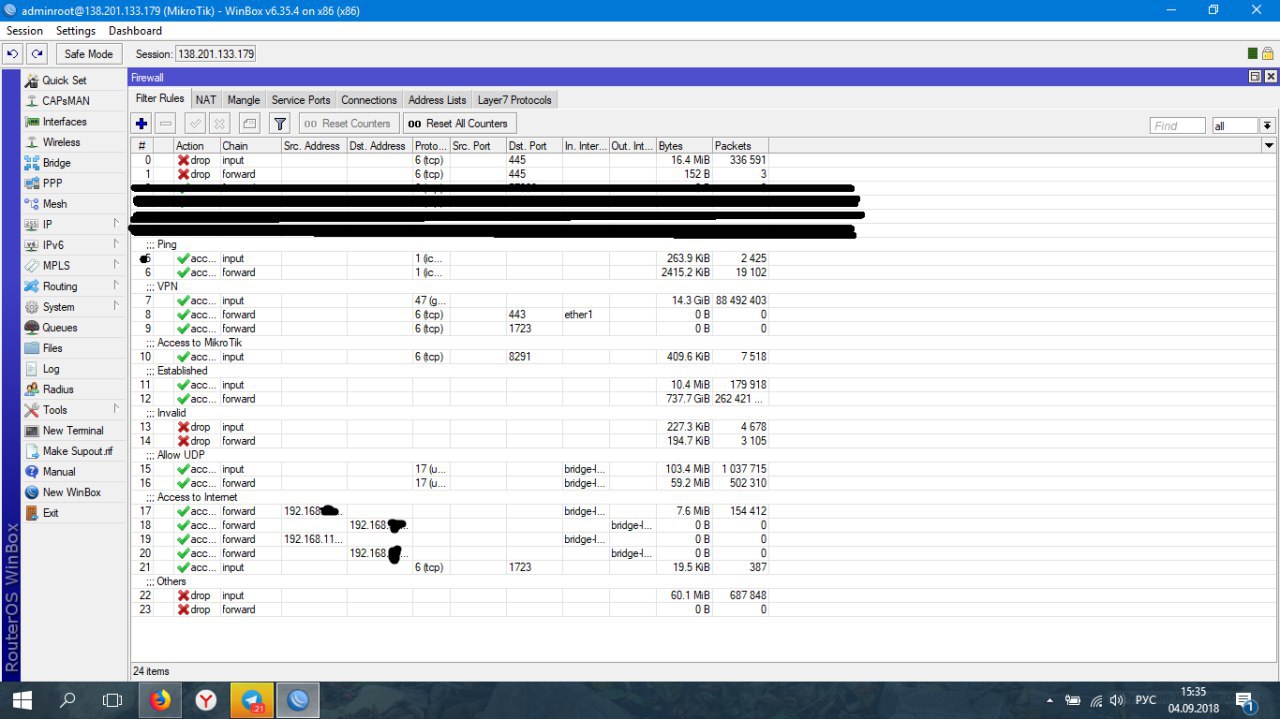Sort by the Bytes column header
Screen dimensions: 1280x719
coord(683,146)
